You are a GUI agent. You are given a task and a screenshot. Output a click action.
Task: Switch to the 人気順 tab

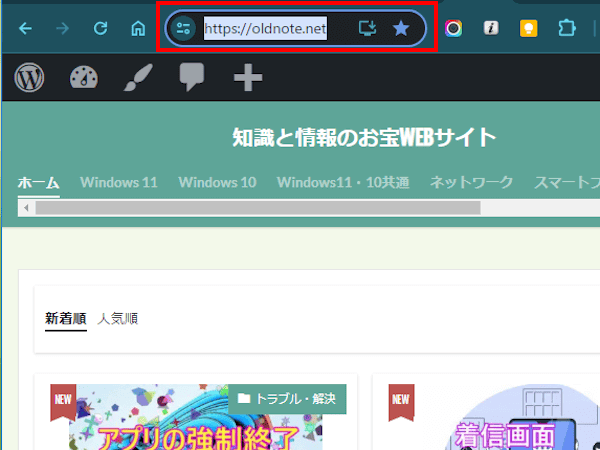(x=117, y=318)
